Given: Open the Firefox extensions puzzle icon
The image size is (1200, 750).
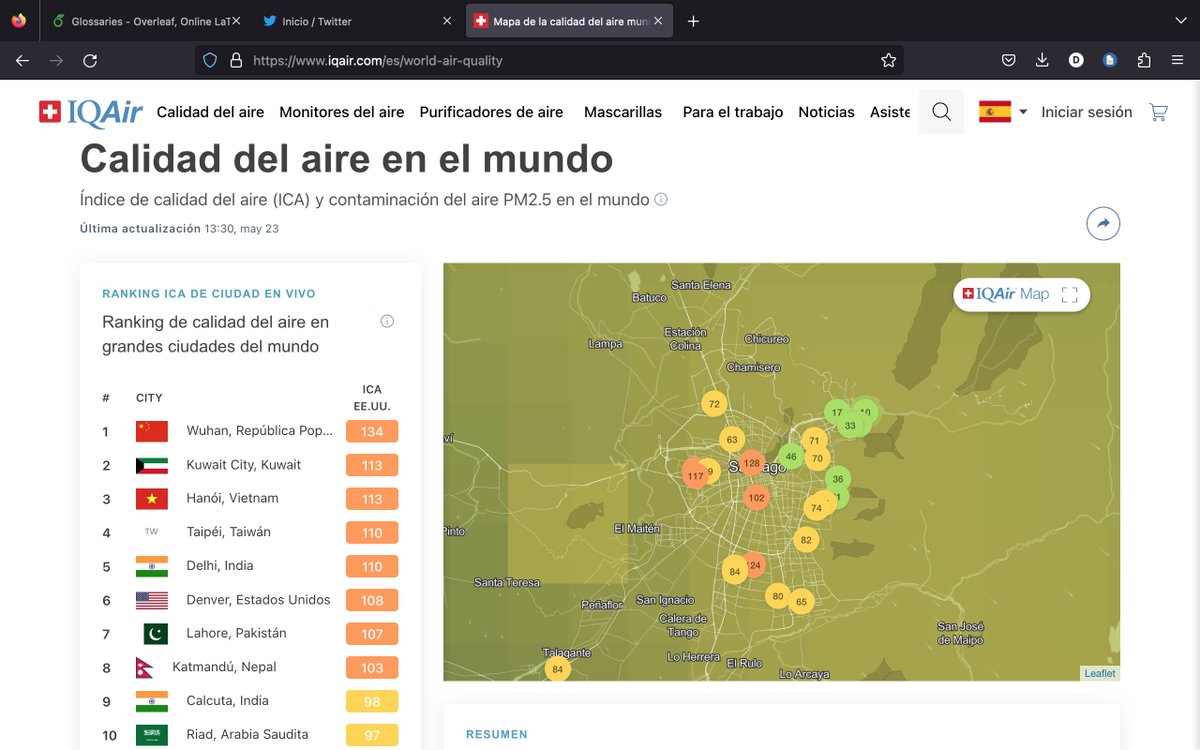Looking at the screenshot, I should 1144,60.
